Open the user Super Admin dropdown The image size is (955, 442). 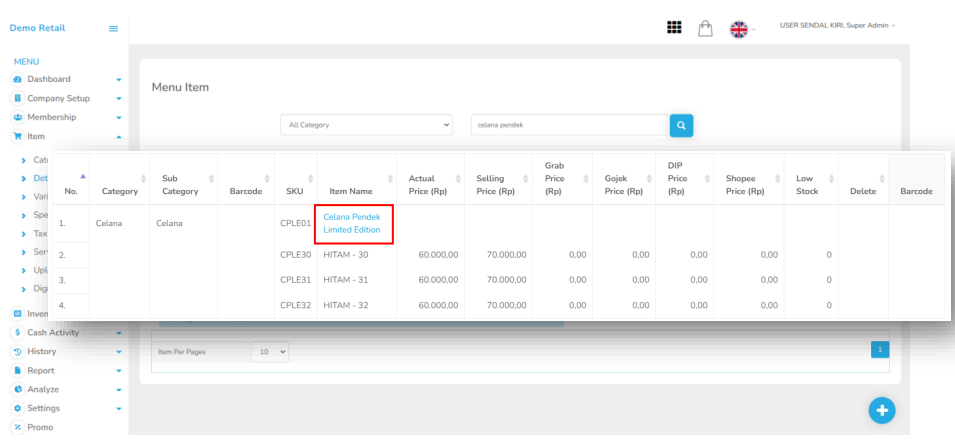click(838, 25)
